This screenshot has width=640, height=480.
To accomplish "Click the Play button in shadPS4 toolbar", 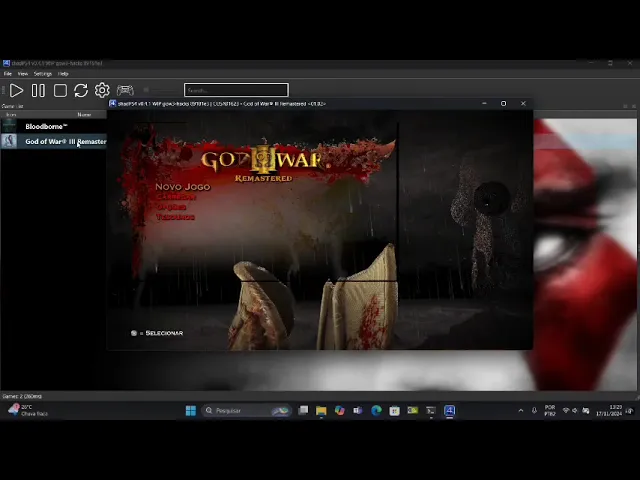I will pyautogui.click(x=16, y=90).
